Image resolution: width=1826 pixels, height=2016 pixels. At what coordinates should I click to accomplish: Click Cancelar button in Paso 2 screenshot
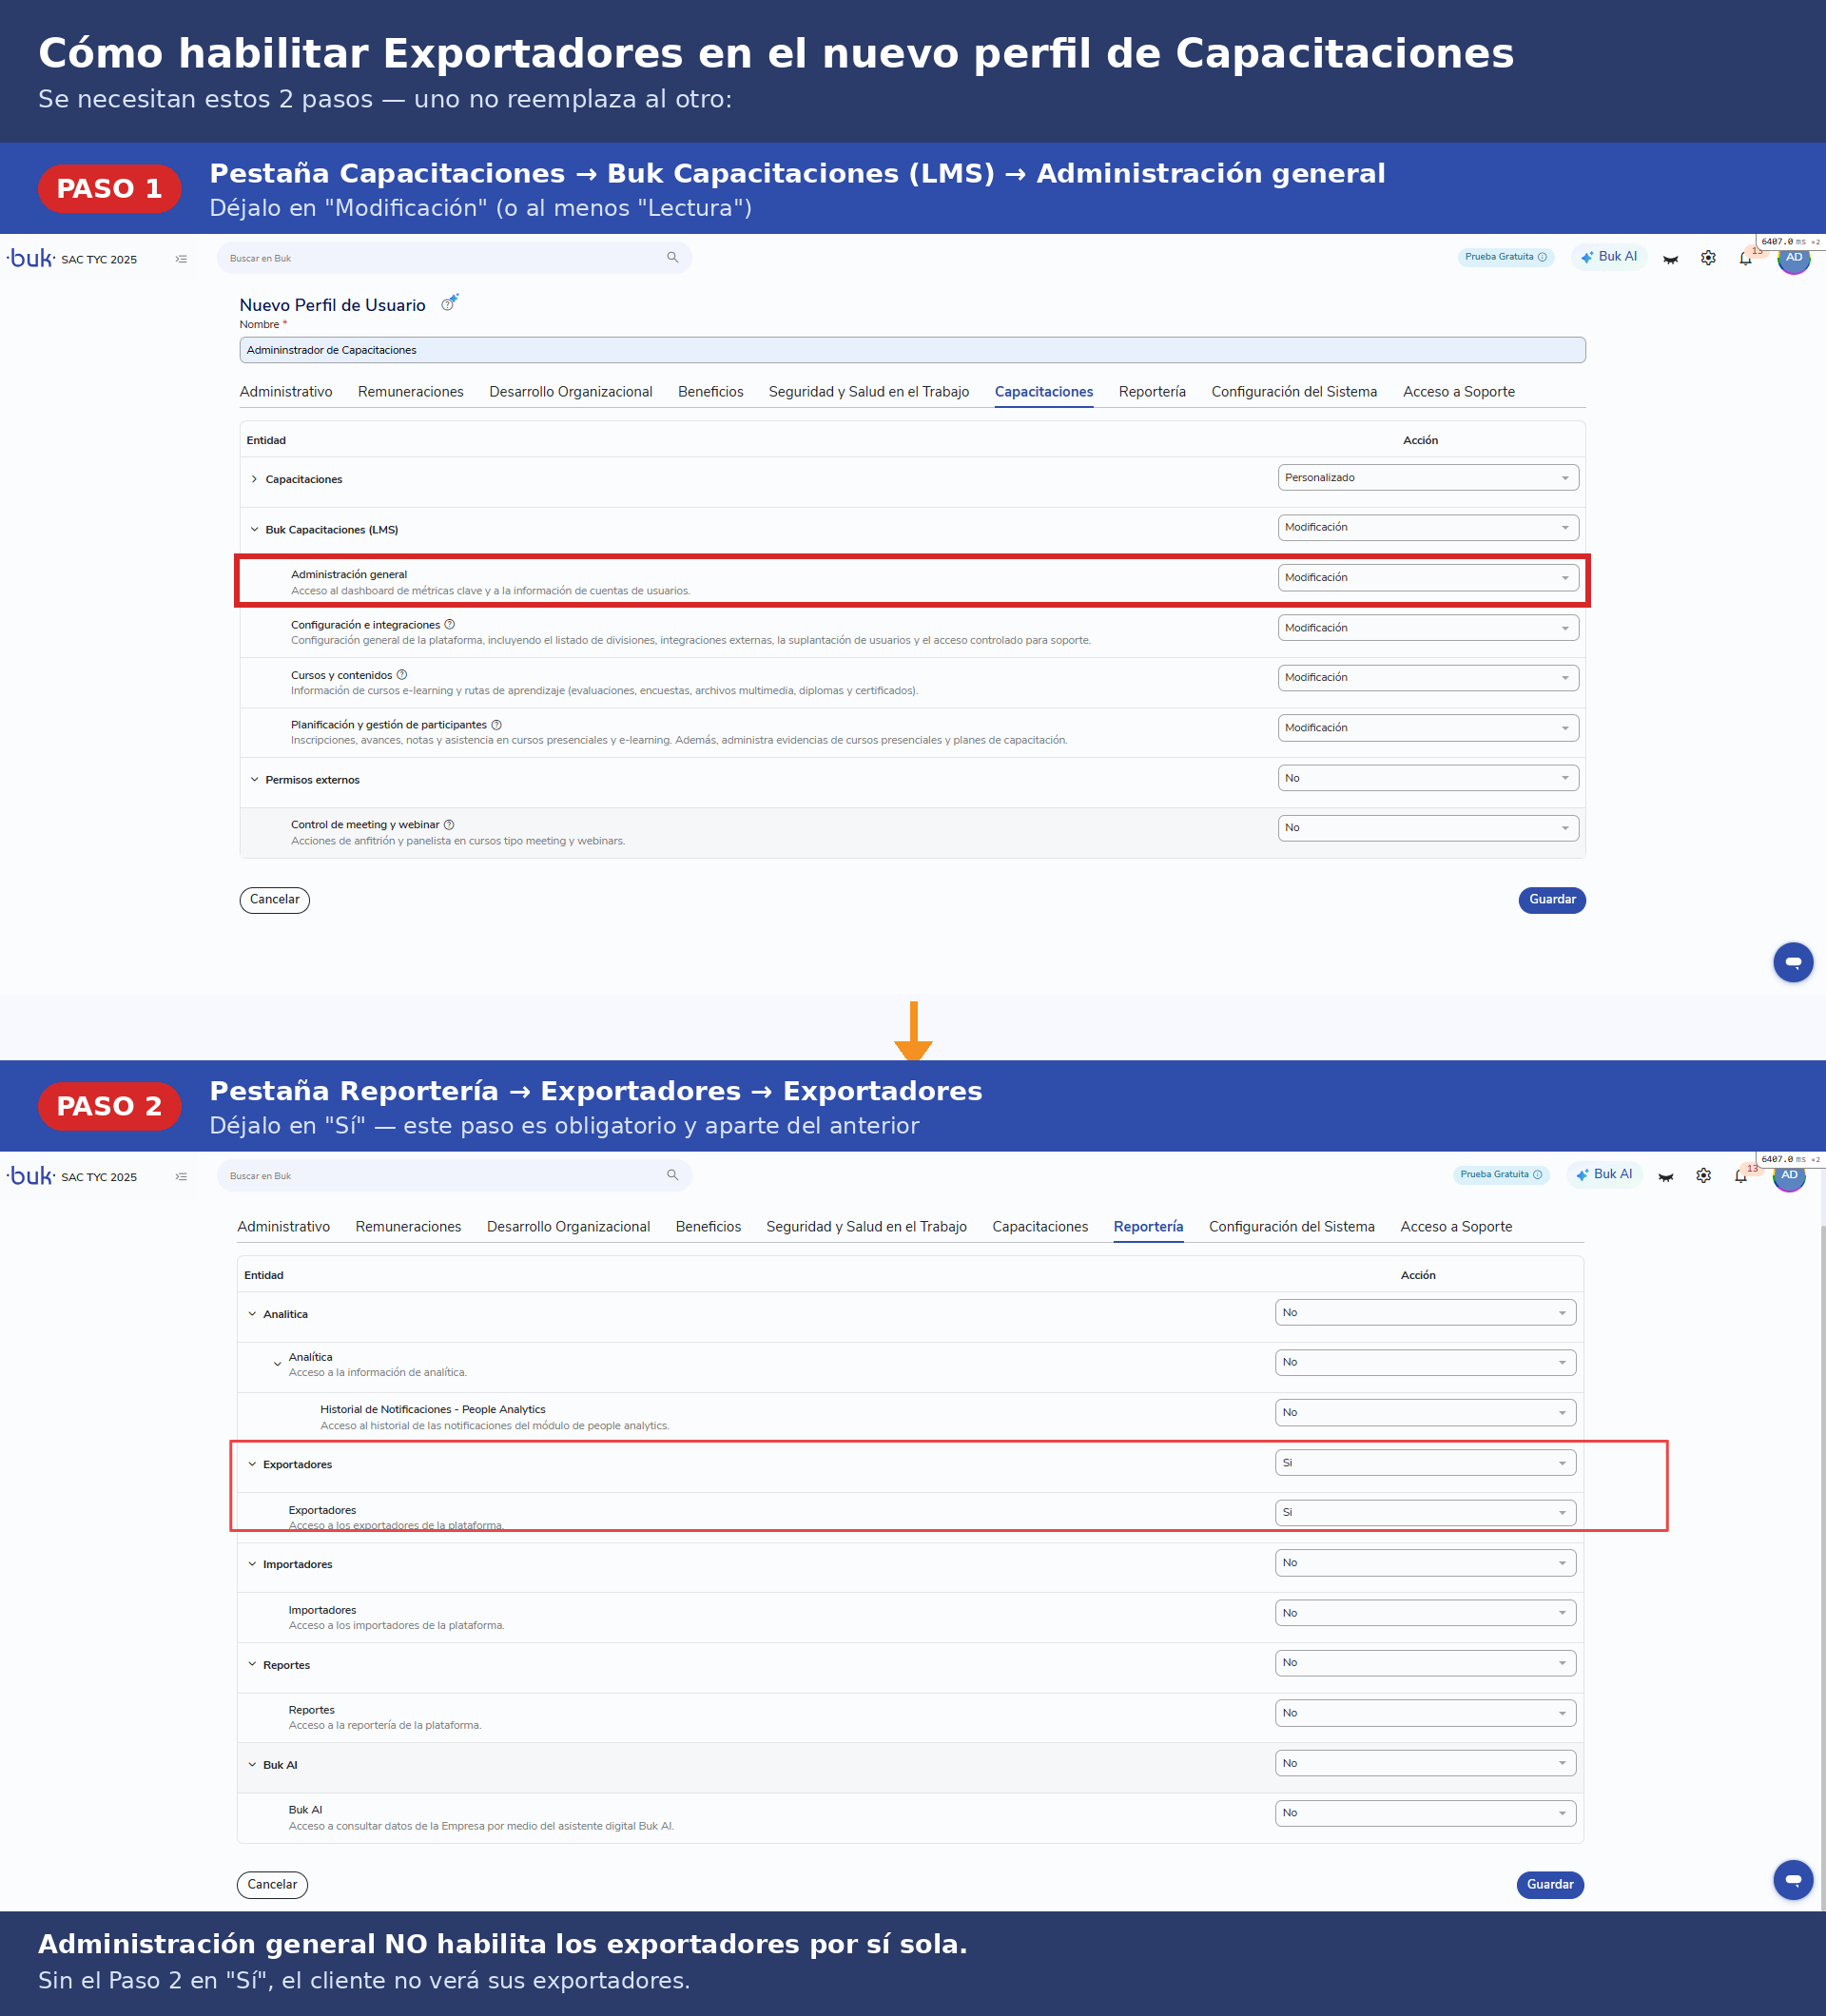[x=272, y=1885]
